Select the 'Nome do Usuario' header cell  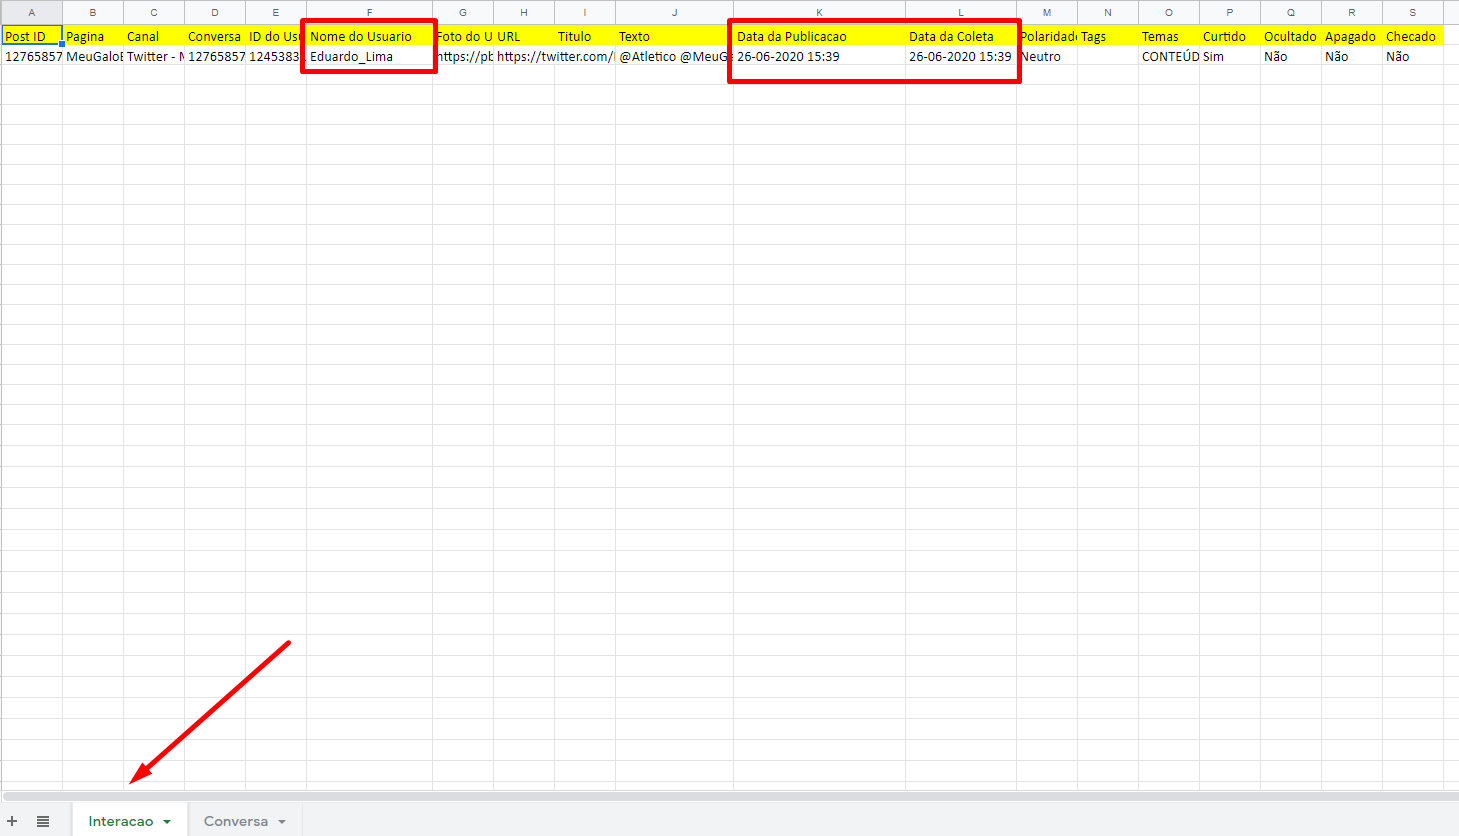(x=369, y=36)
